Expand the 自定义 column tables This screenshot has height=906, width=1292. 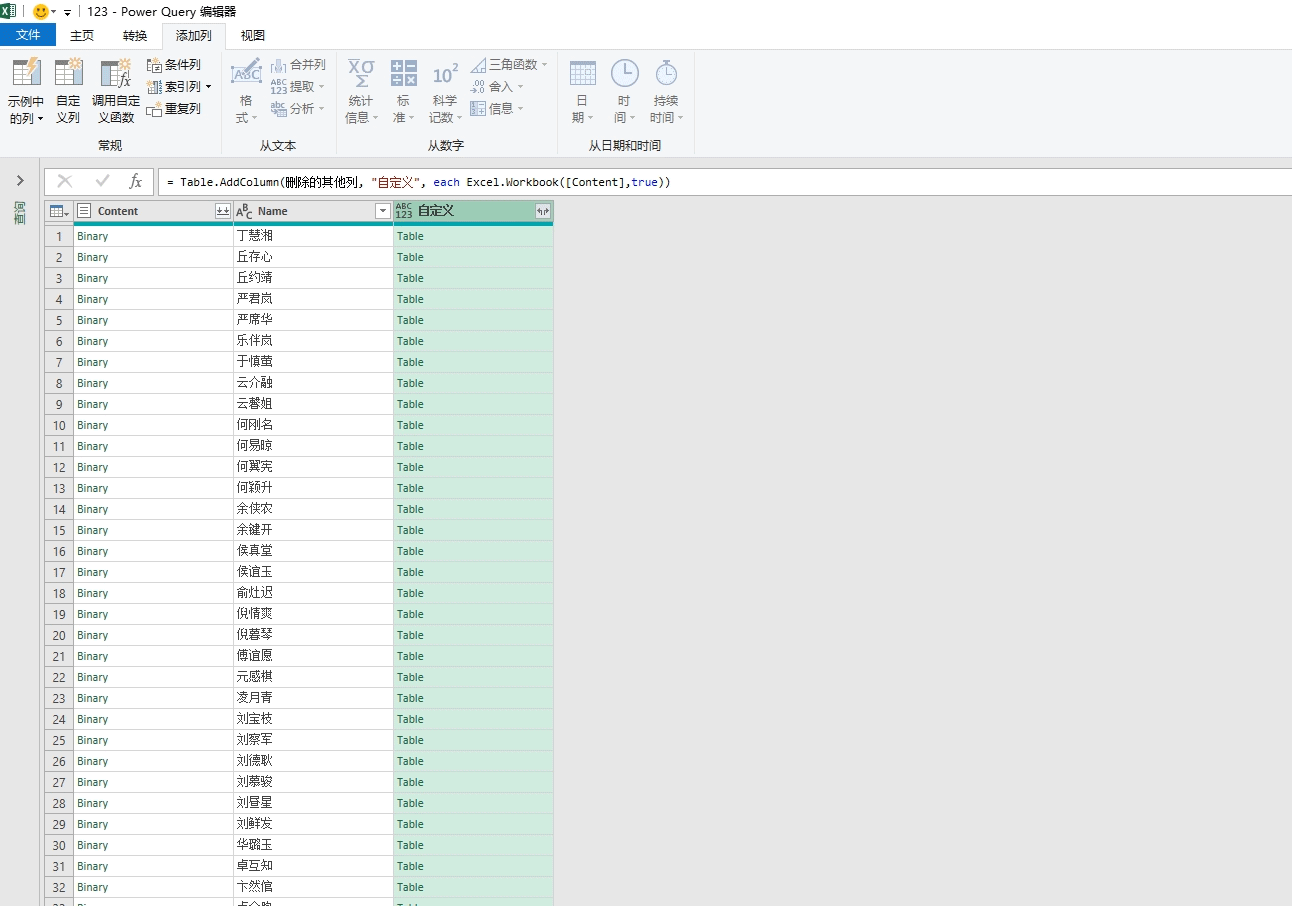click(542, 211)
